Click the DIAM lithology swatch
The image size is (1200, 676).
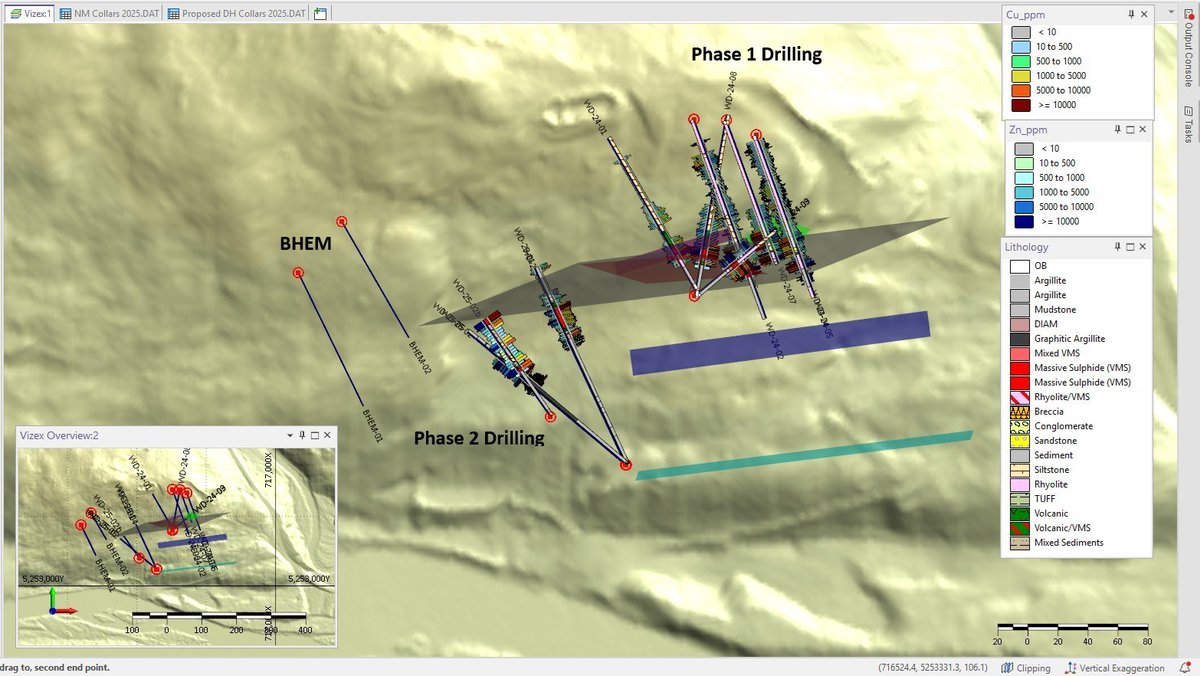(x=1018, y=324)
